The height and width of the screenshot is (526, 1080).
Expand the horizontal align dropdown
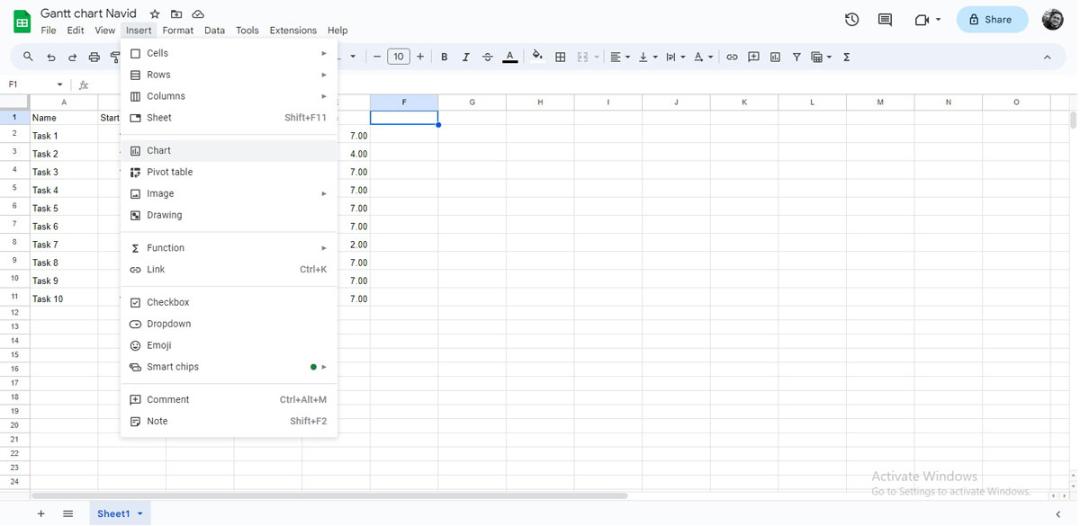[x=620, y=57]
